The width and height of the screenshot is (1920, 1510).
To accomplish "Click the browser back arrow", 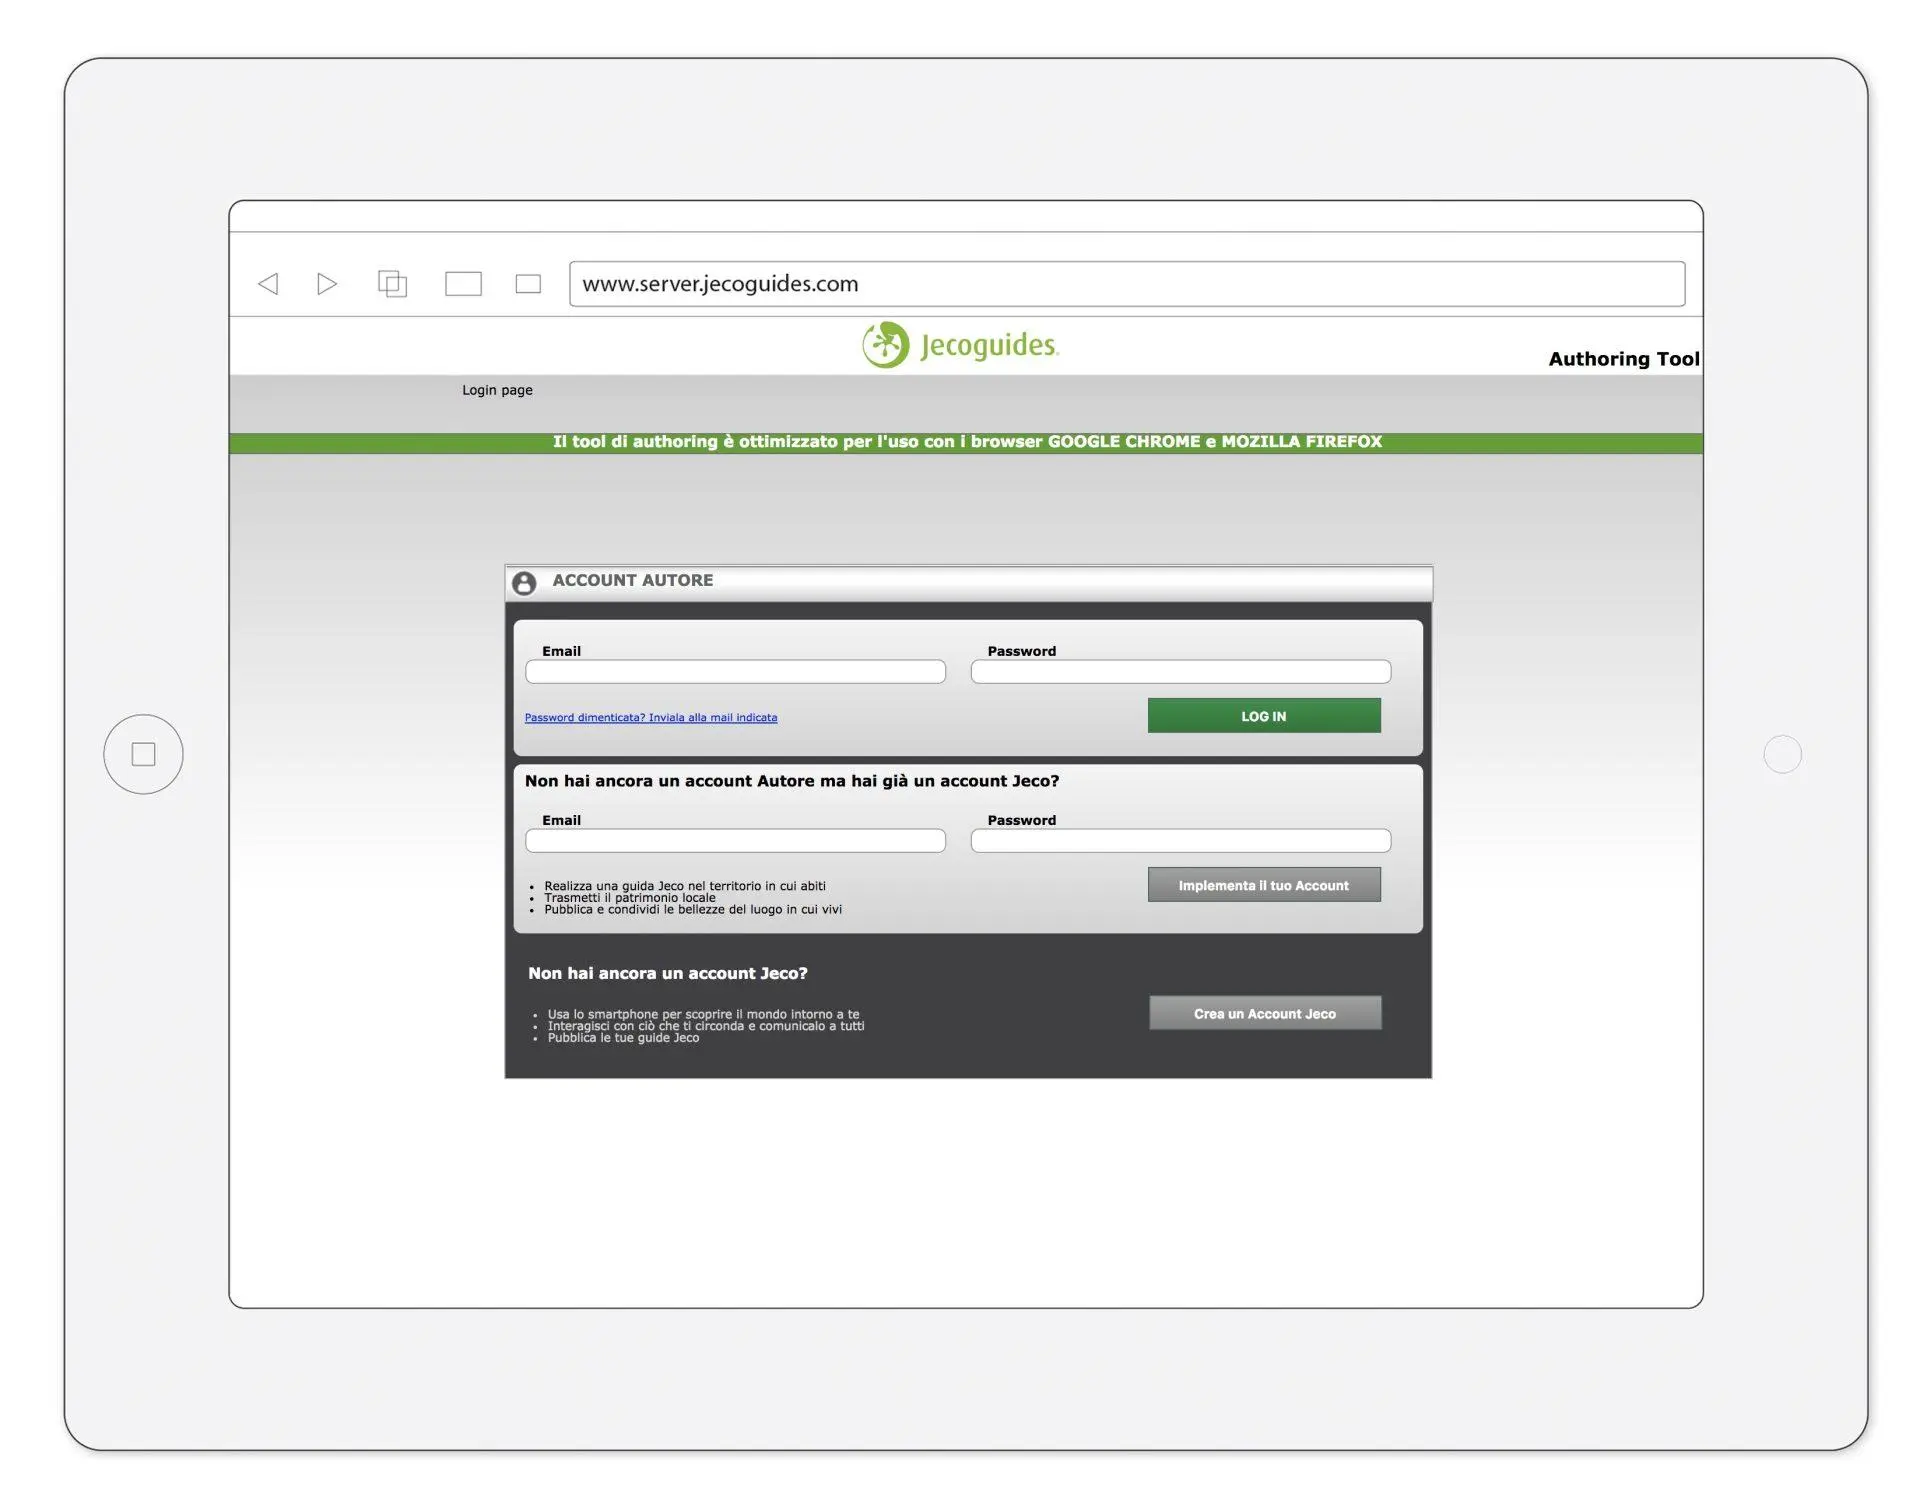I will tap(268, 284).
